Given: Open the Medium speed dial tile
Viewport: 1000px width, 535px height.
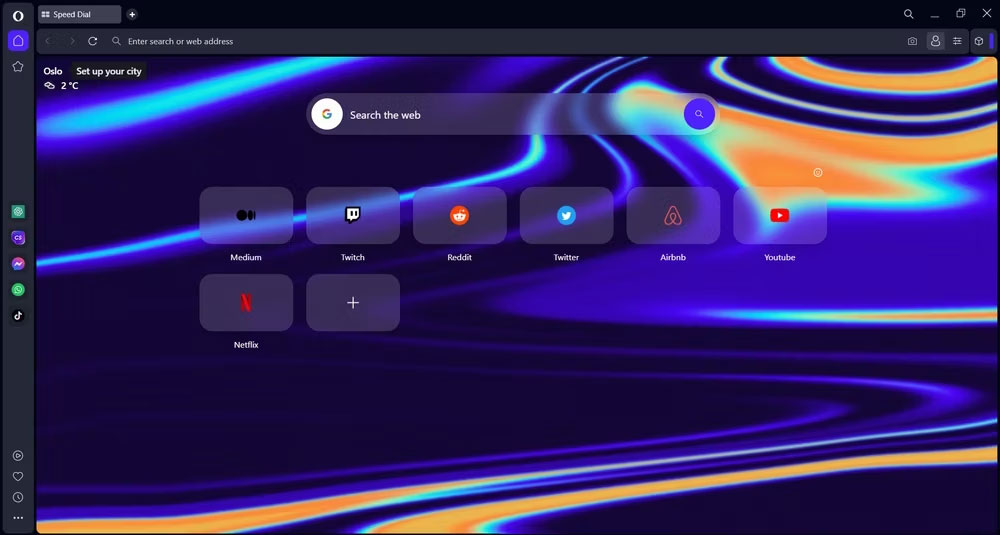Looking at the screenshot, I should point(246,216).
